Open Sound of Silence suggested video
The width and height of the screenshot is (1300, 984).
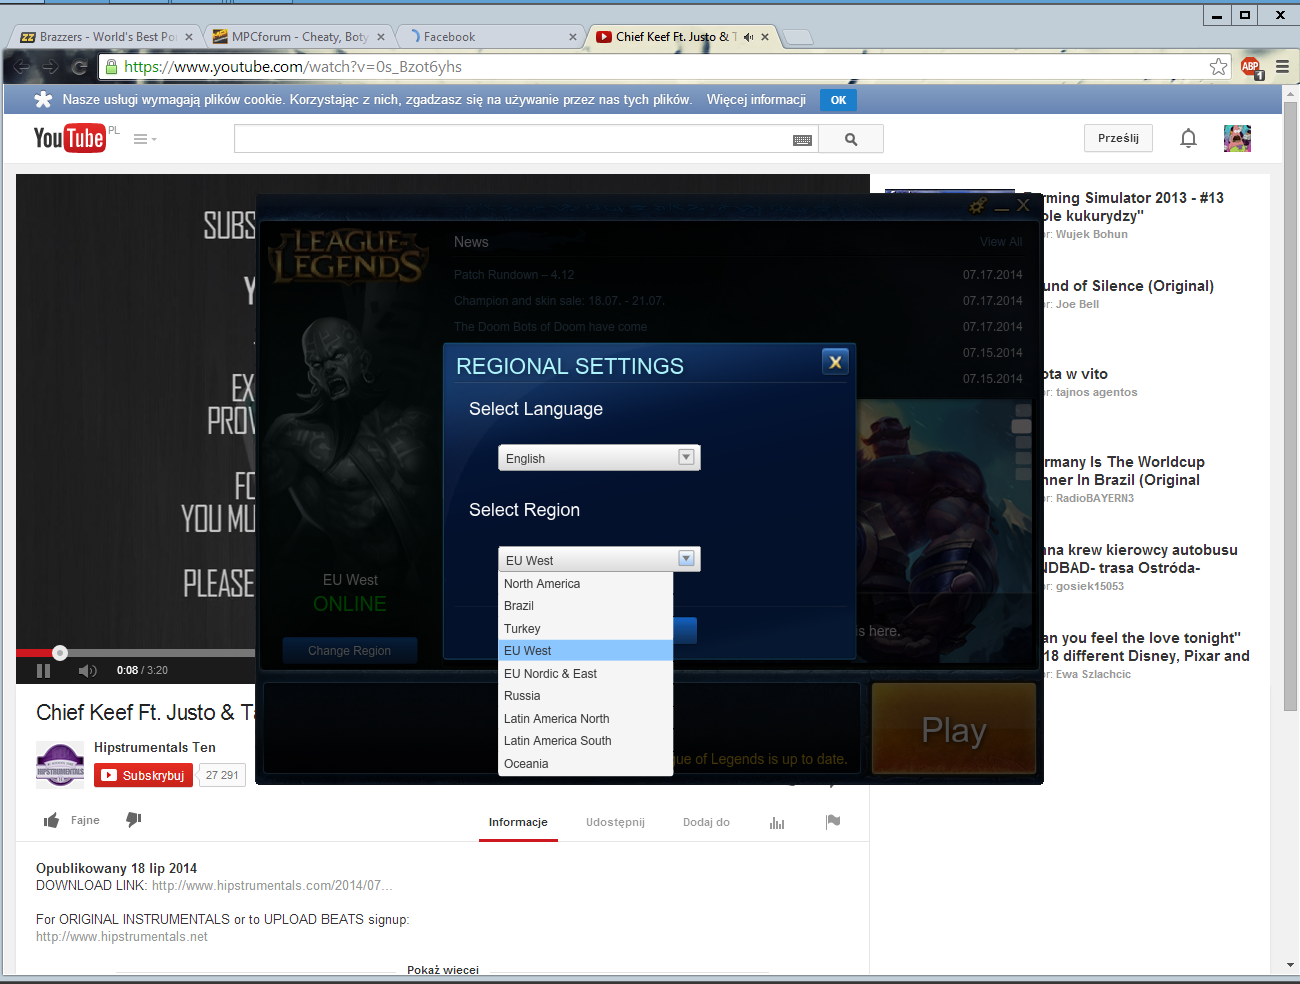1127,286
